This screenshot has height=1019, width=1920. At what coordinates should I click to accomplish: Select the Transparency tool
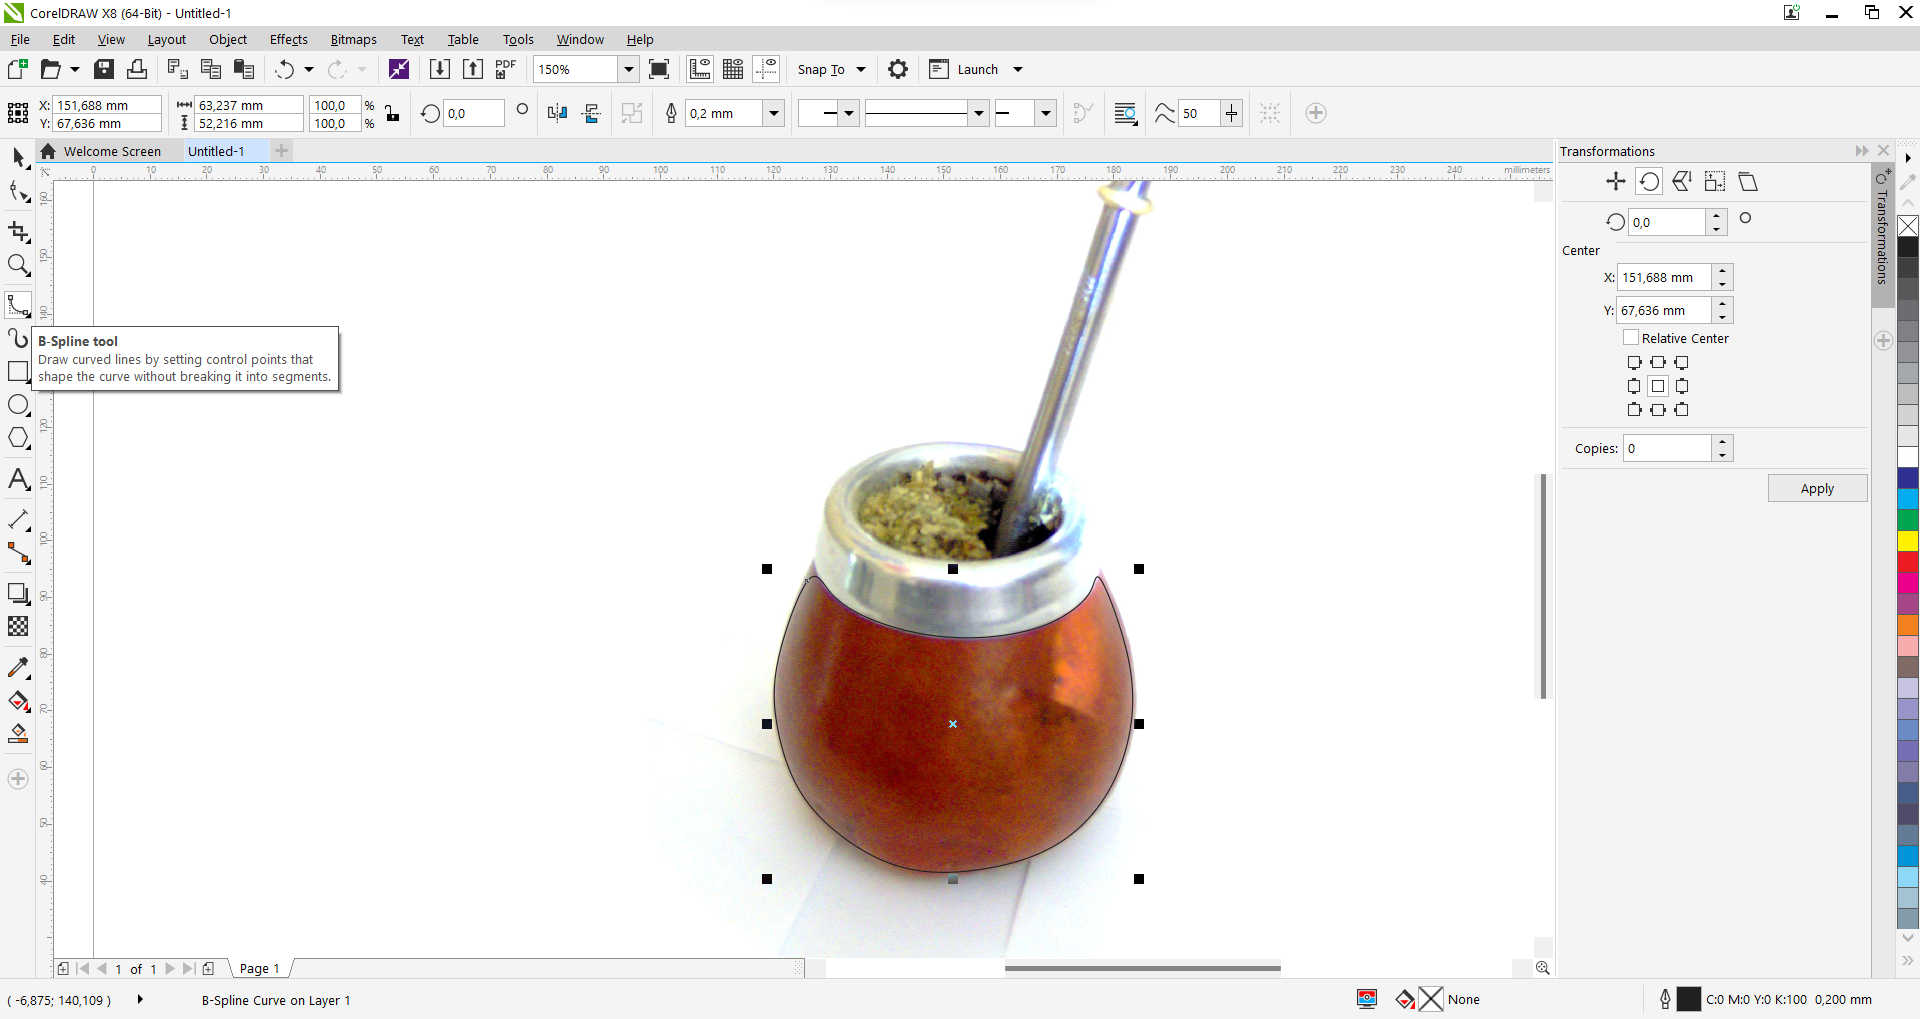click(18, 626)
